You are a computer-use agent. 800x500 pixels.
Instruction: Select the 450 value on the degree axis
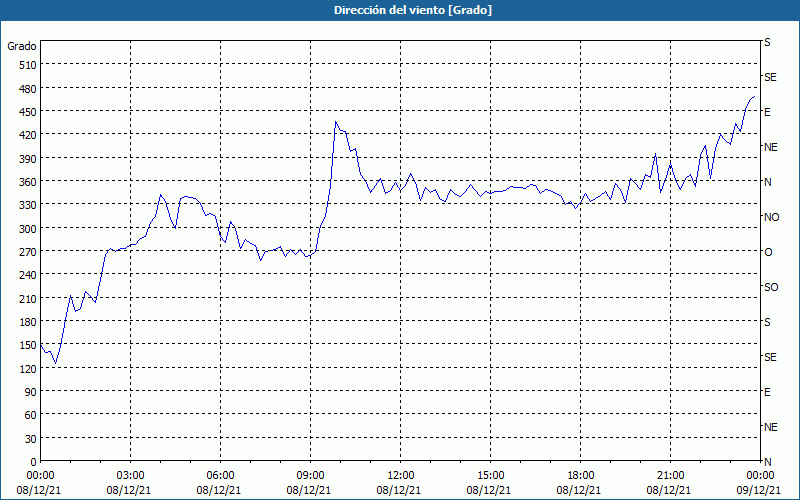[29, 112]
